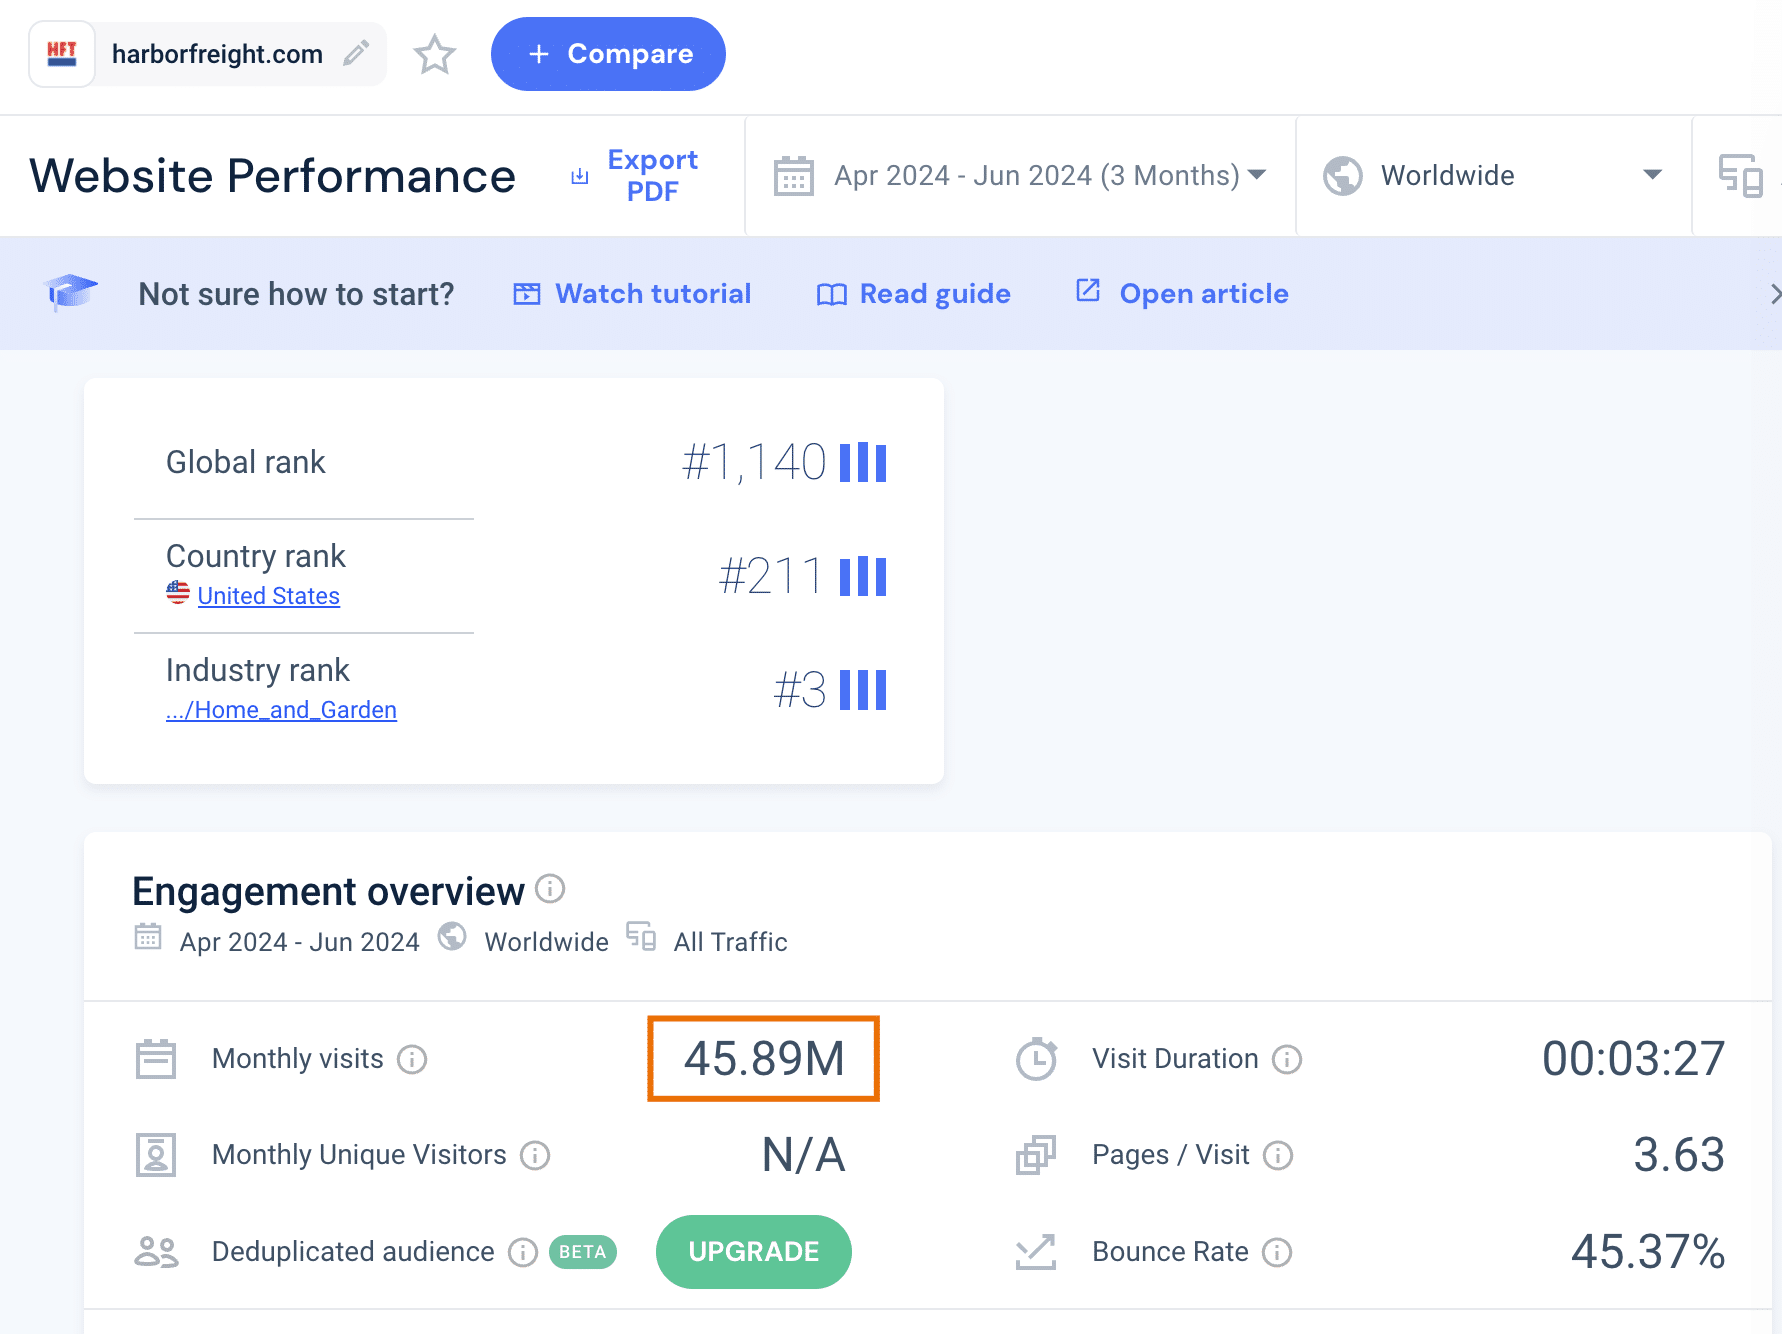Open the United States country link
This screenshot has width=1782, height=1334.
coord(269,596)
